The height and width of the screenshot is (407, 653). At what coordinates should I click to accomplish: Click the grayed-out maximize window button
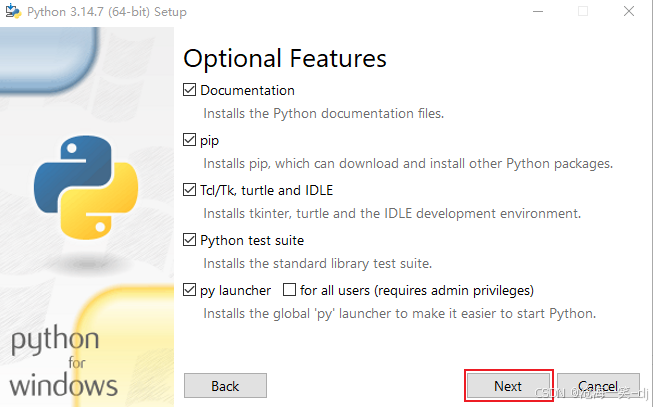[x=583, y=11]
